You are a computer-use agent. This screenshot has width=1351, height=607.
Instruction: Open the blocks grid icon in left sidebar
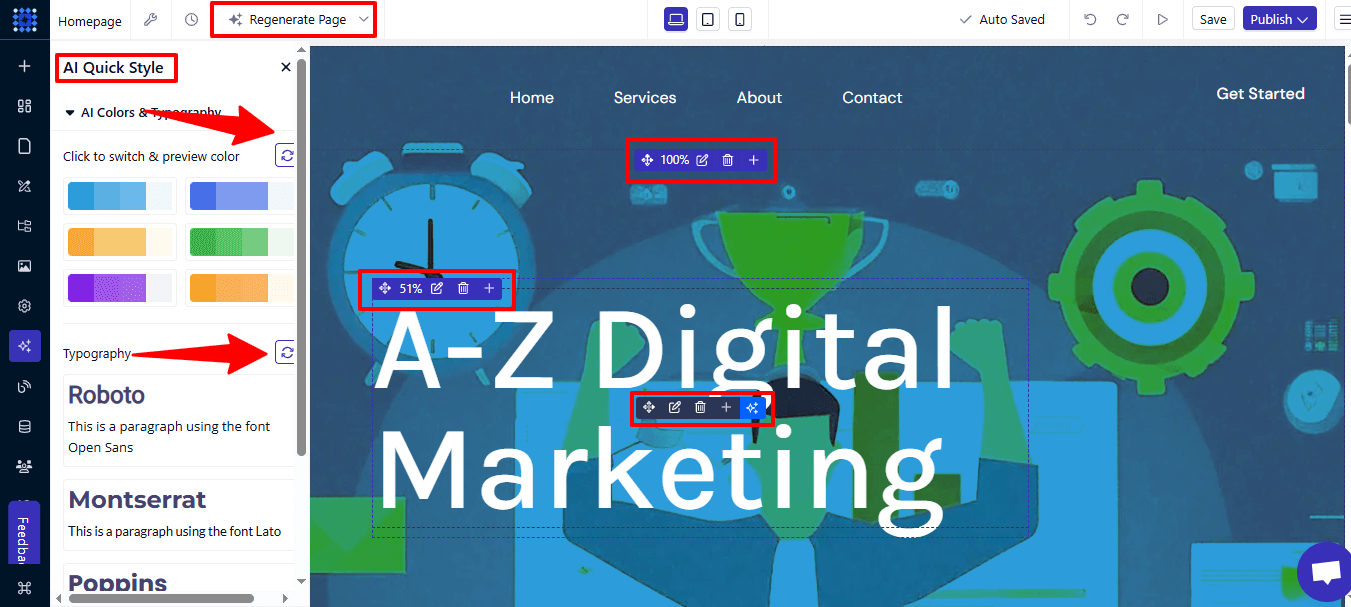(x=25, y=106)
